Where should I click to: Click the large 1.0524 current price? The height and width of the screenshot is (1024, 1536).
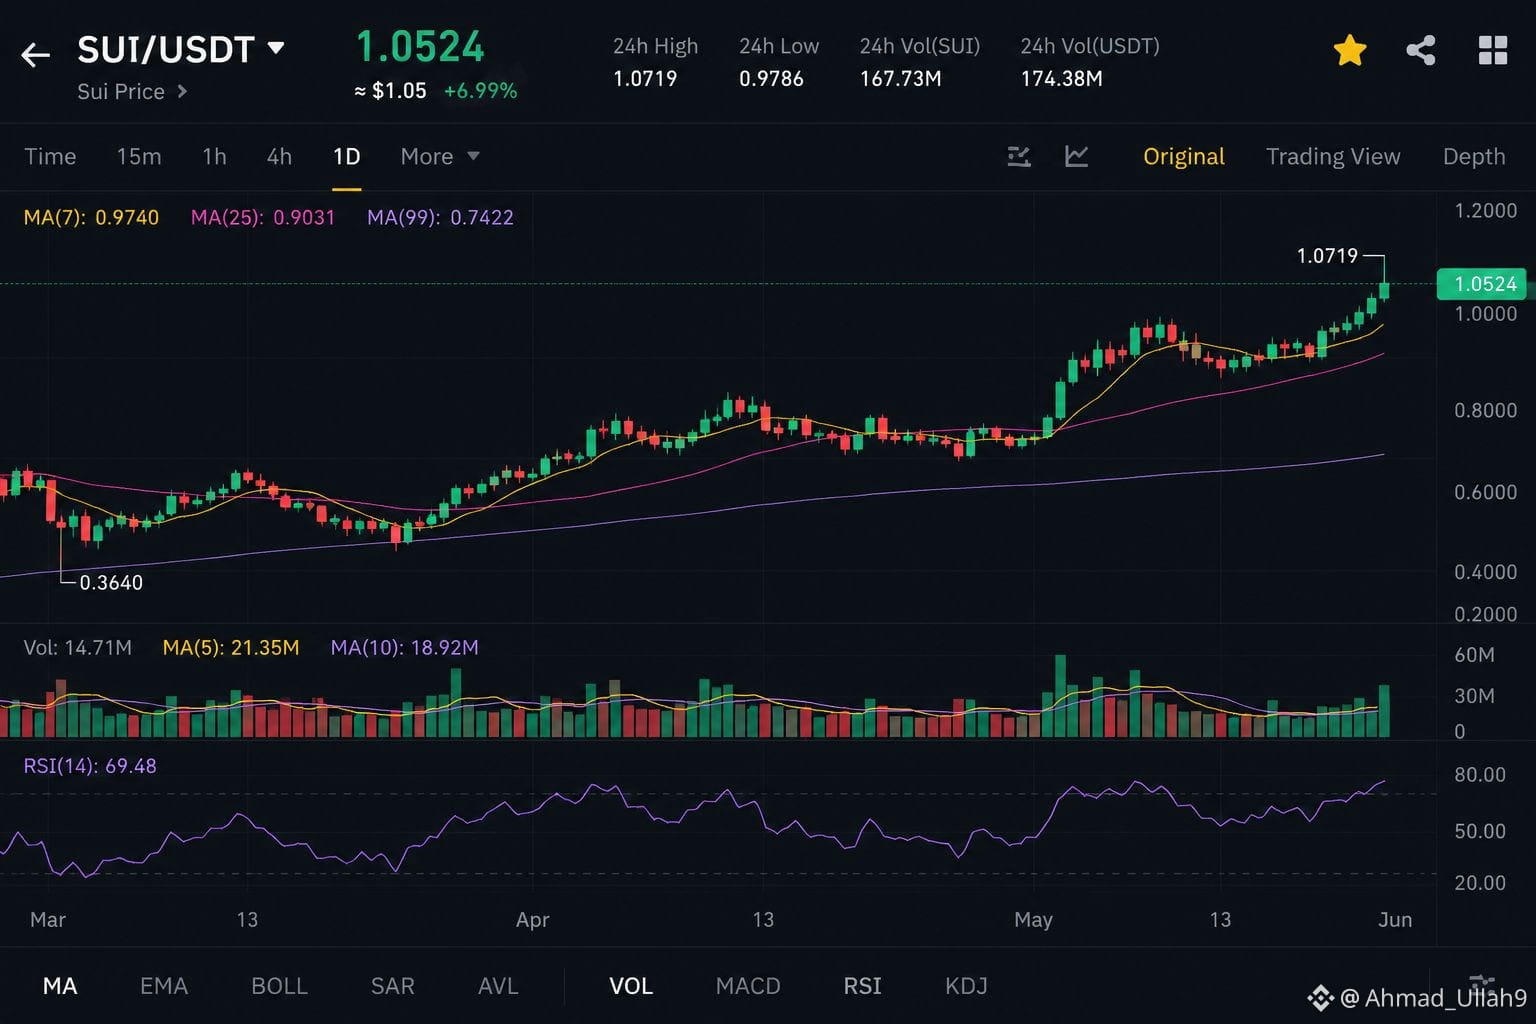pyautogui.click(x=420, y=47)
